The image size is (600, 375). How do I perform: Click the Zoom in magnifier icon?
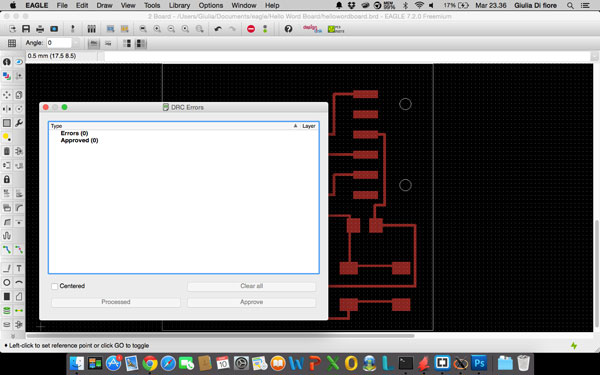click(157, 29)
